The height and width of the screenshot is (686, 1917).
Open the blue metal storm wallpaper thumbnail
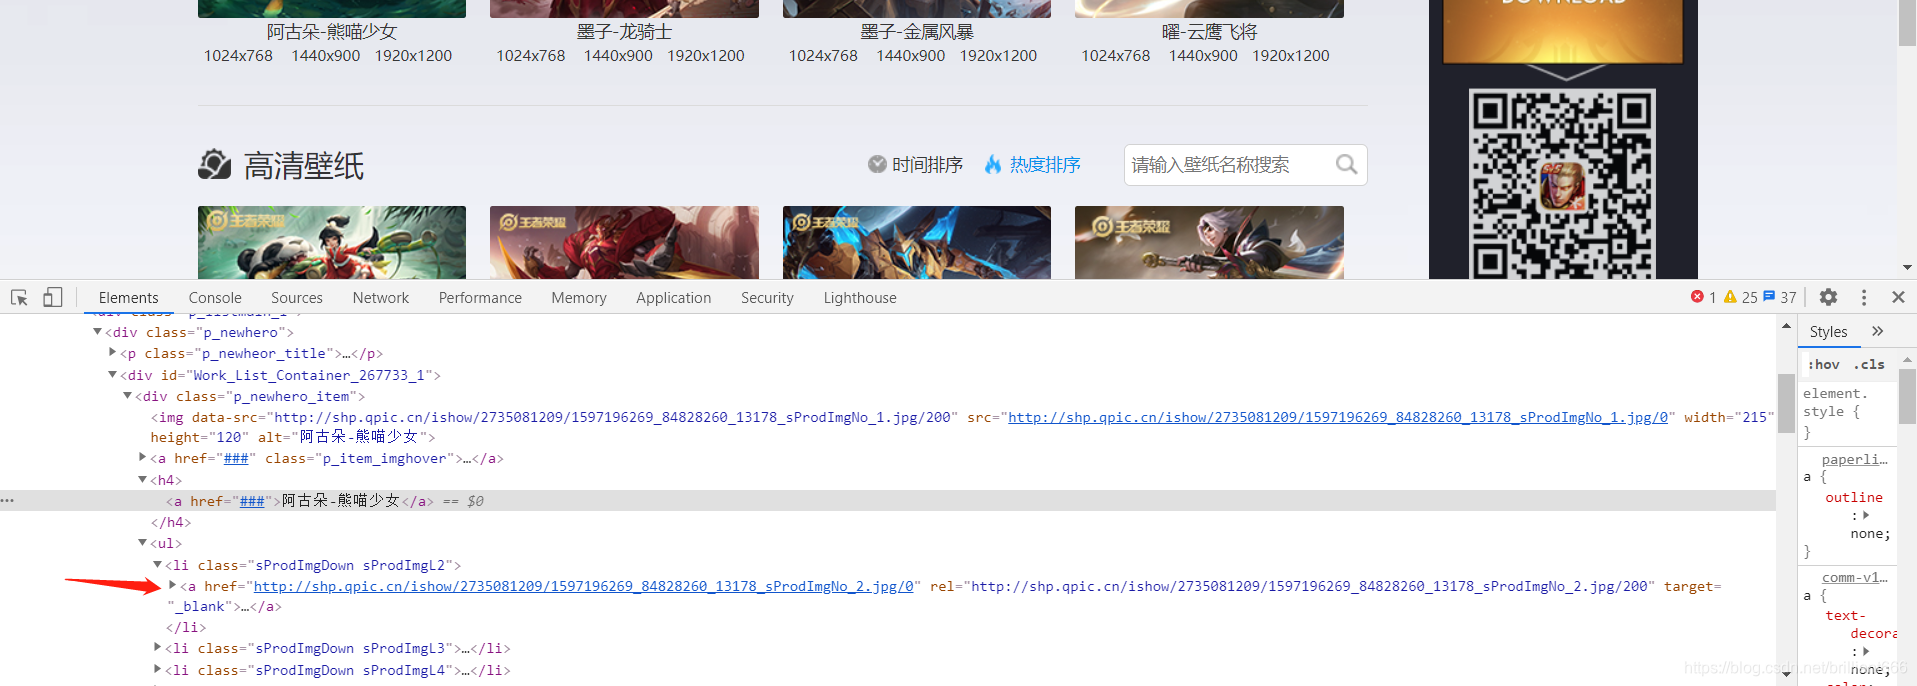click(917, 242)
